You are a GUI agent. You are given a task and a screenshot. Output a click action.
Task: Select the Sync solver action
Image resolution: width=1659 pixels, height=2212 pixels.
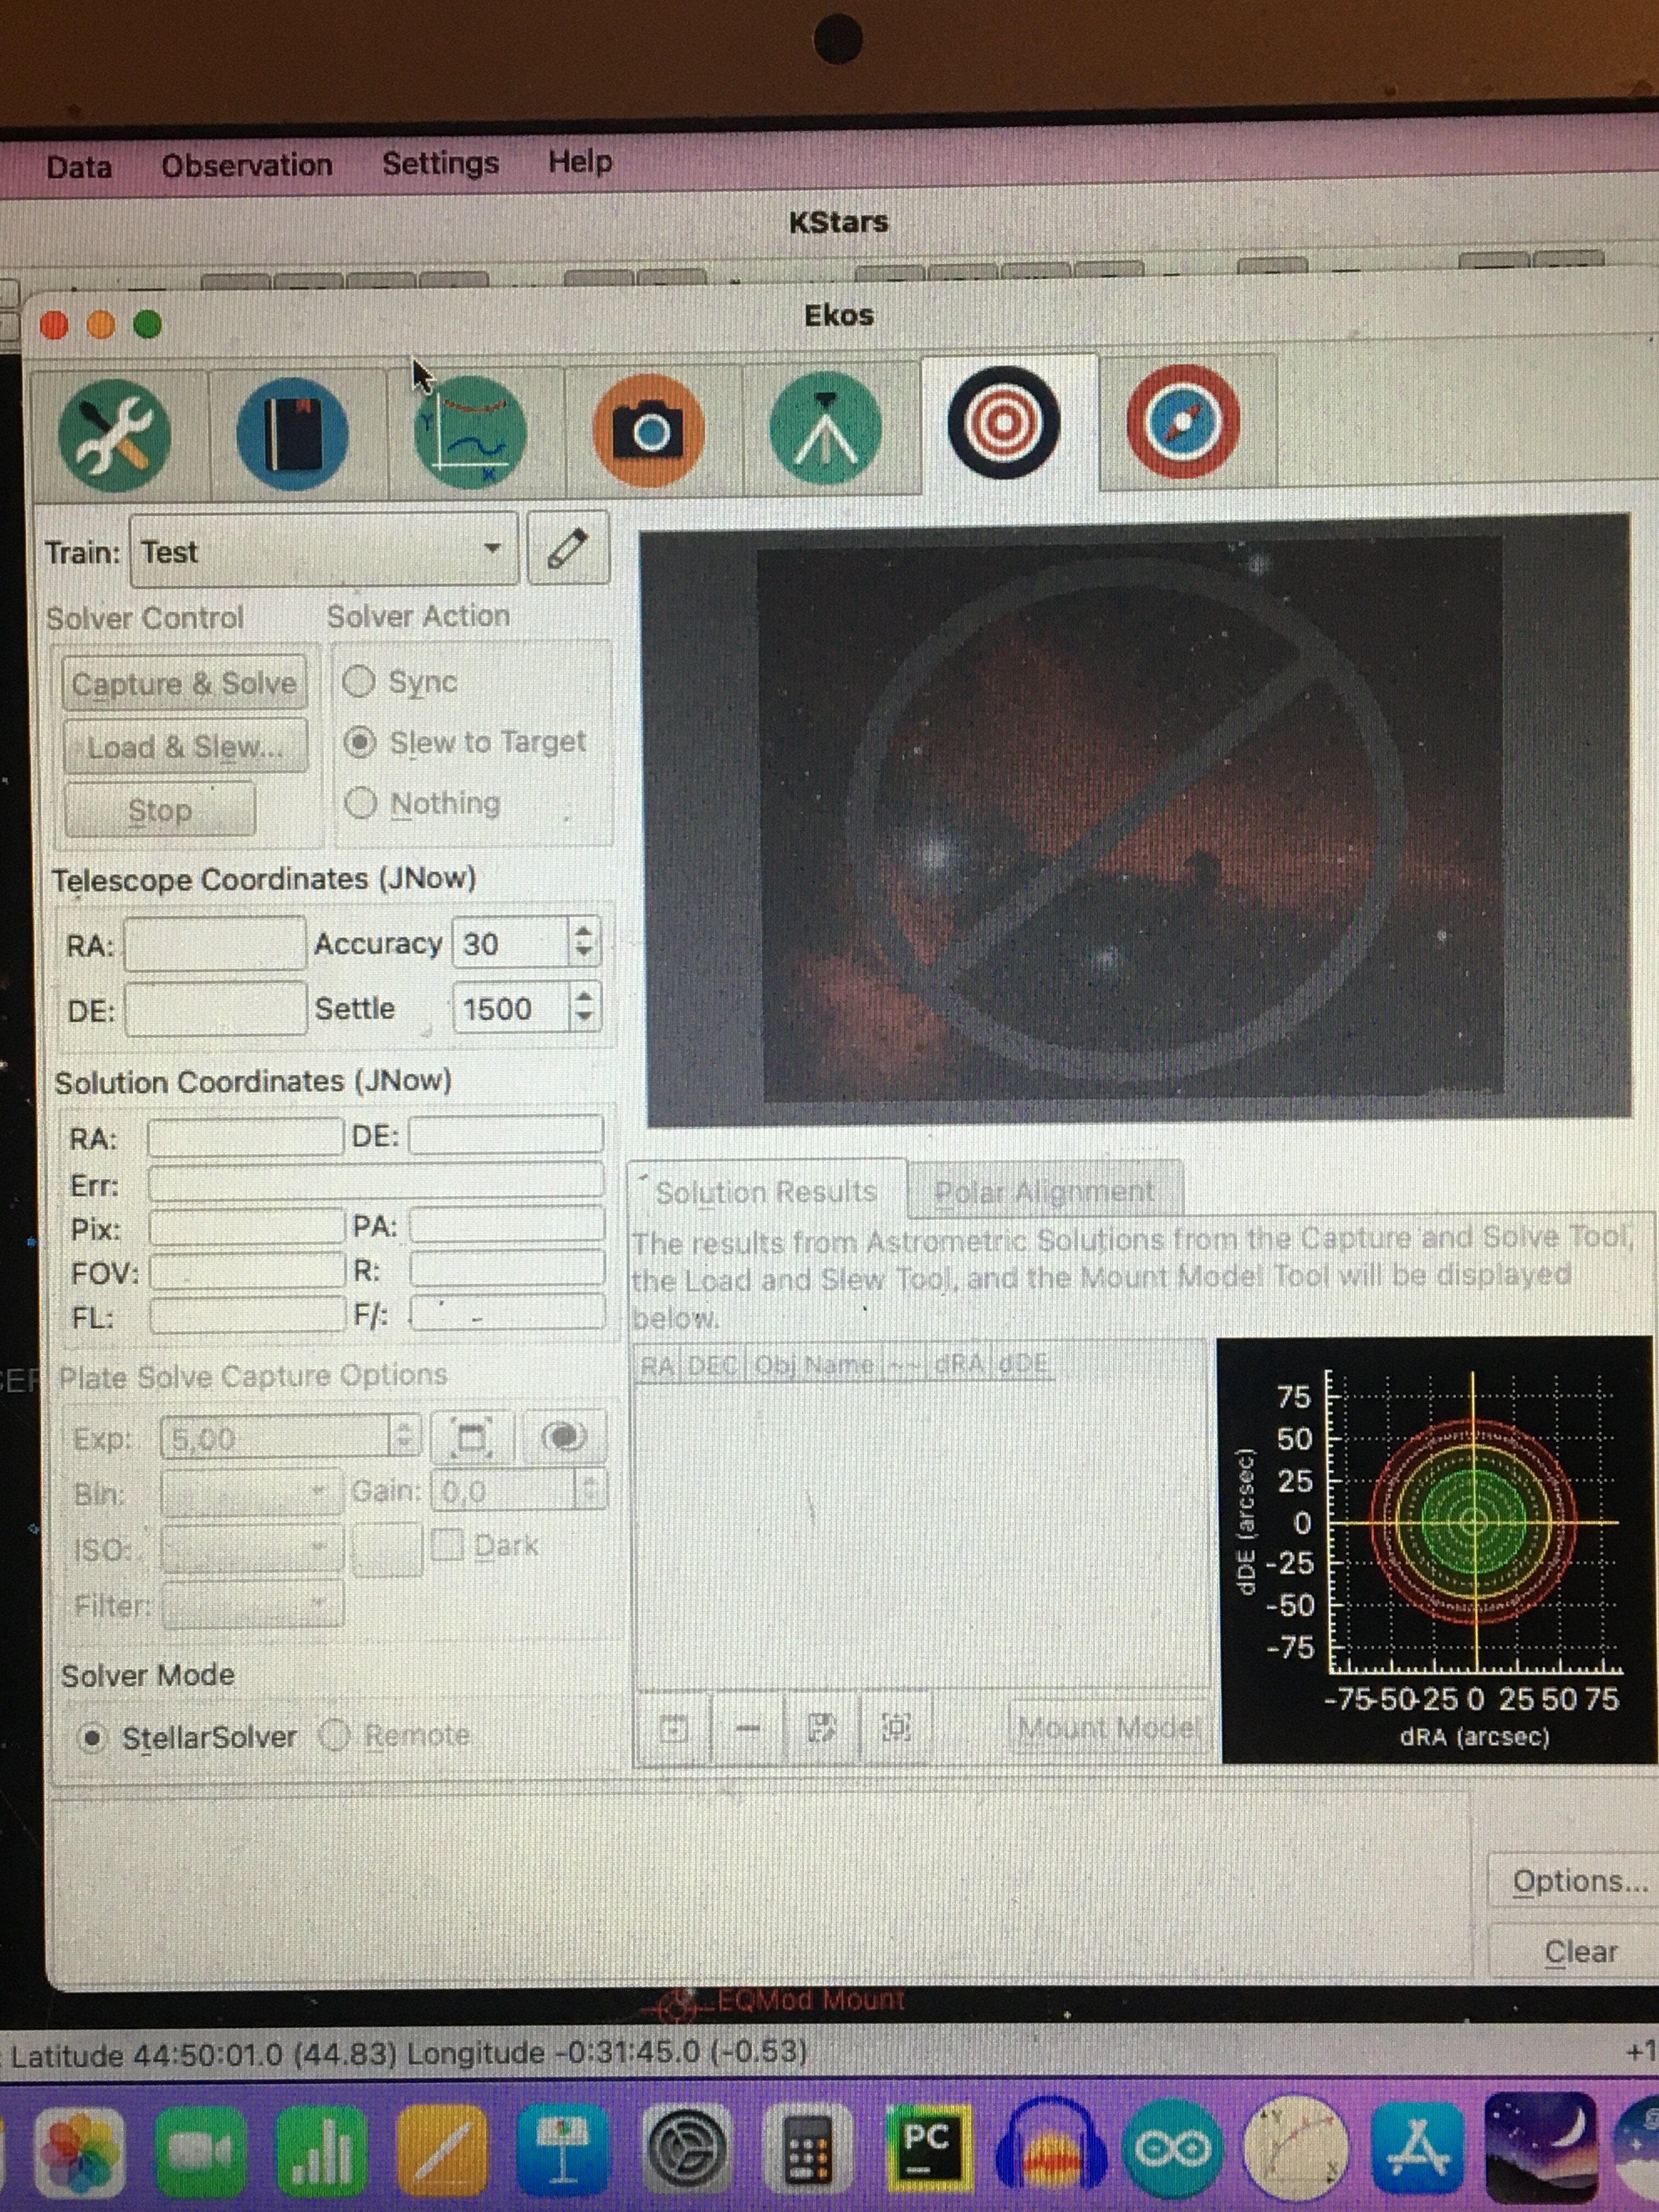coord(359,682)
